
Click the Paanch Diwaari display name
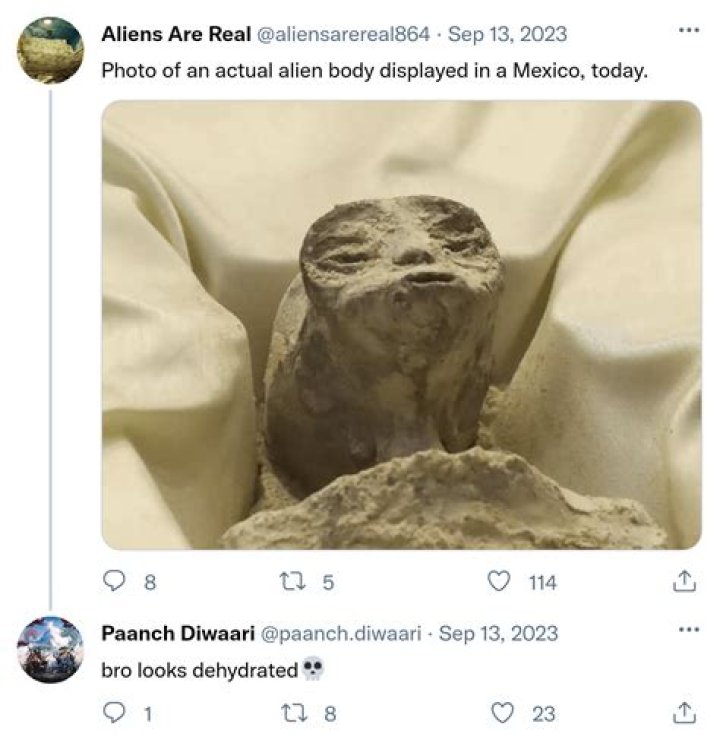[177, 633]
